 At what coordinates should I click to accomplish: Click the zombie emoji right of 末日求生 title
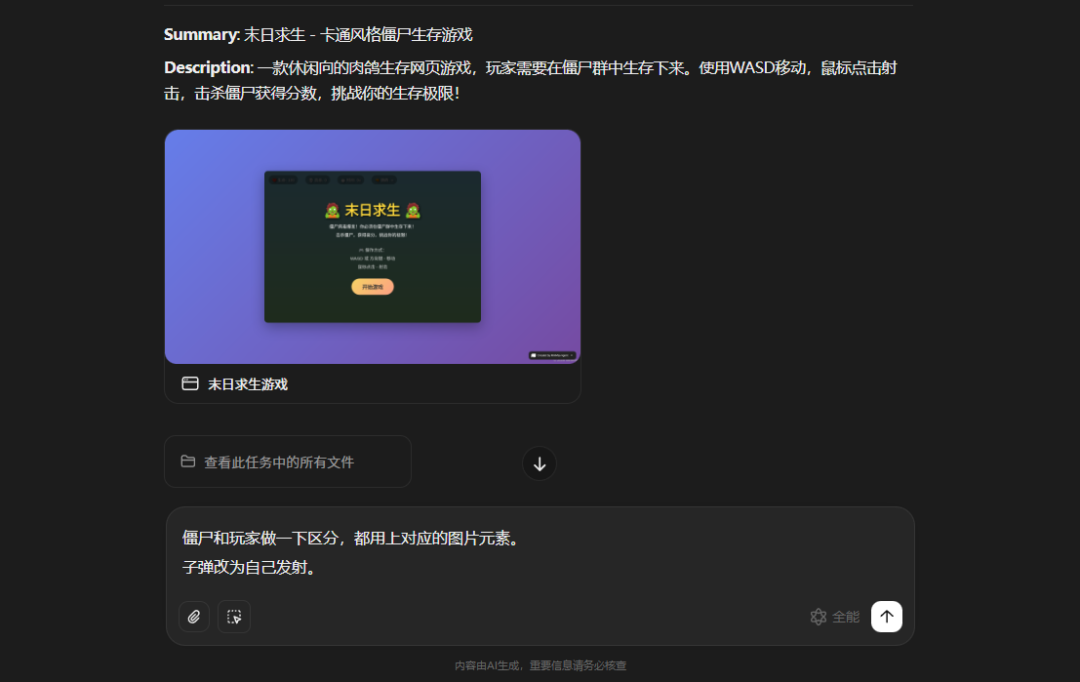(x=413, y=211)
